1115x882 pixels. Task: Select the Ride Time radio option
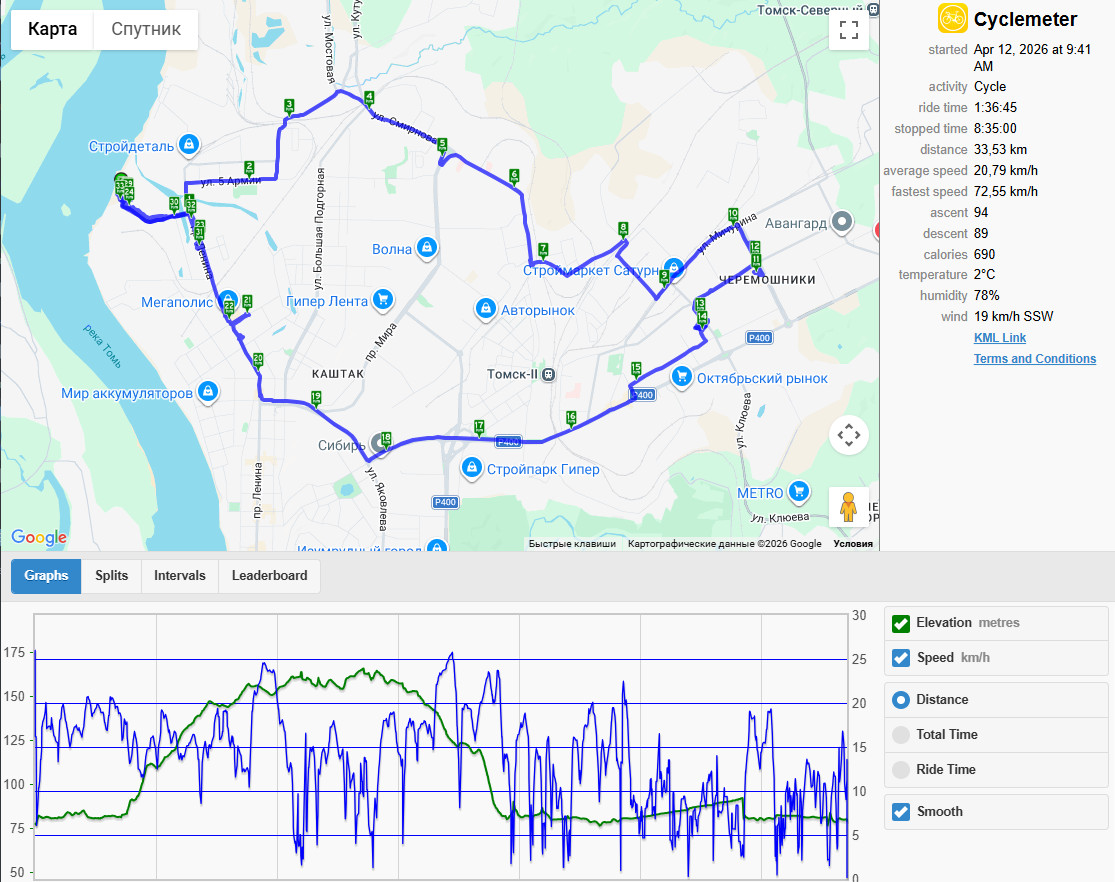[x=900, y=770]
